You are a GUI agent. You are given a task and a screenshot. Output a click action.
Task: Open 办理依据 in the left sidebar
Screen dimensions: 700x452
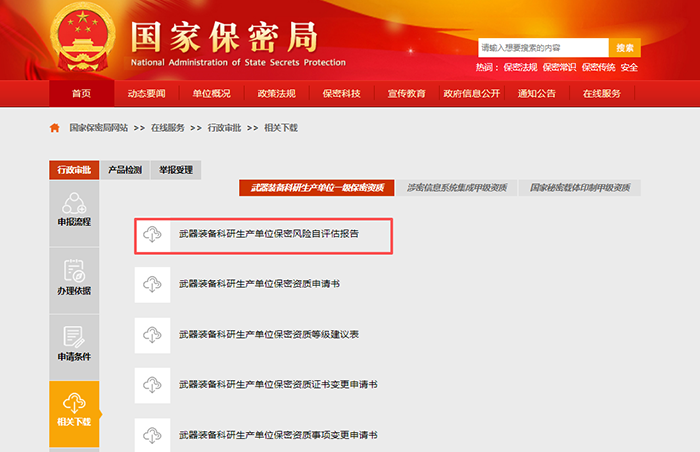pyautogui.click(x=74, y=276)
